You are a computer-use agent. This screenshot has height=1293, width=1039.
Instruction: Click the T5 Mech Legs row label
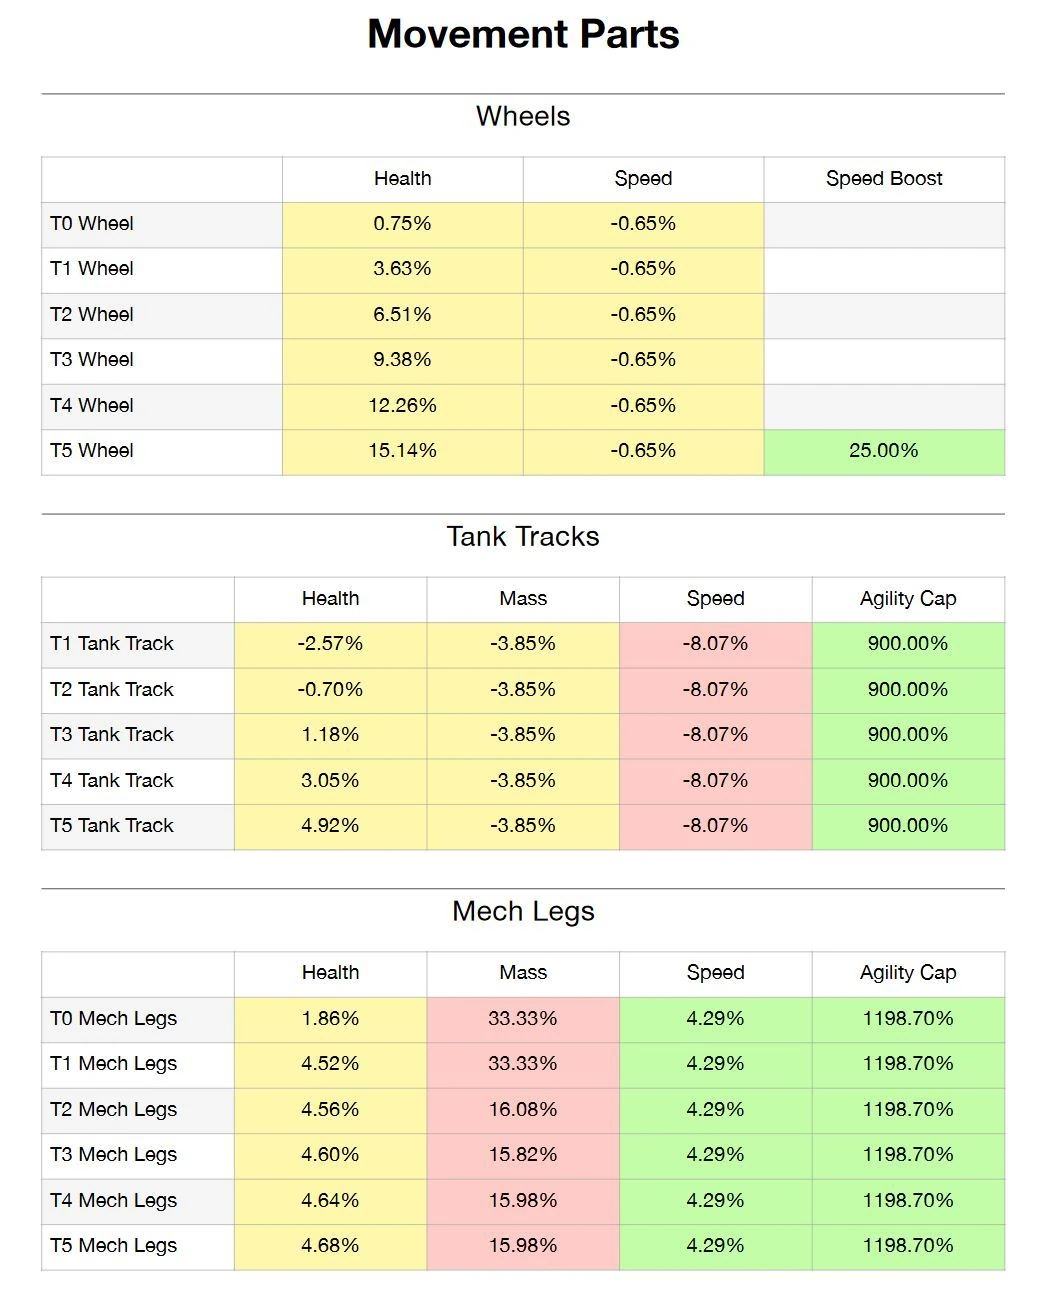tap(114, 1246)
